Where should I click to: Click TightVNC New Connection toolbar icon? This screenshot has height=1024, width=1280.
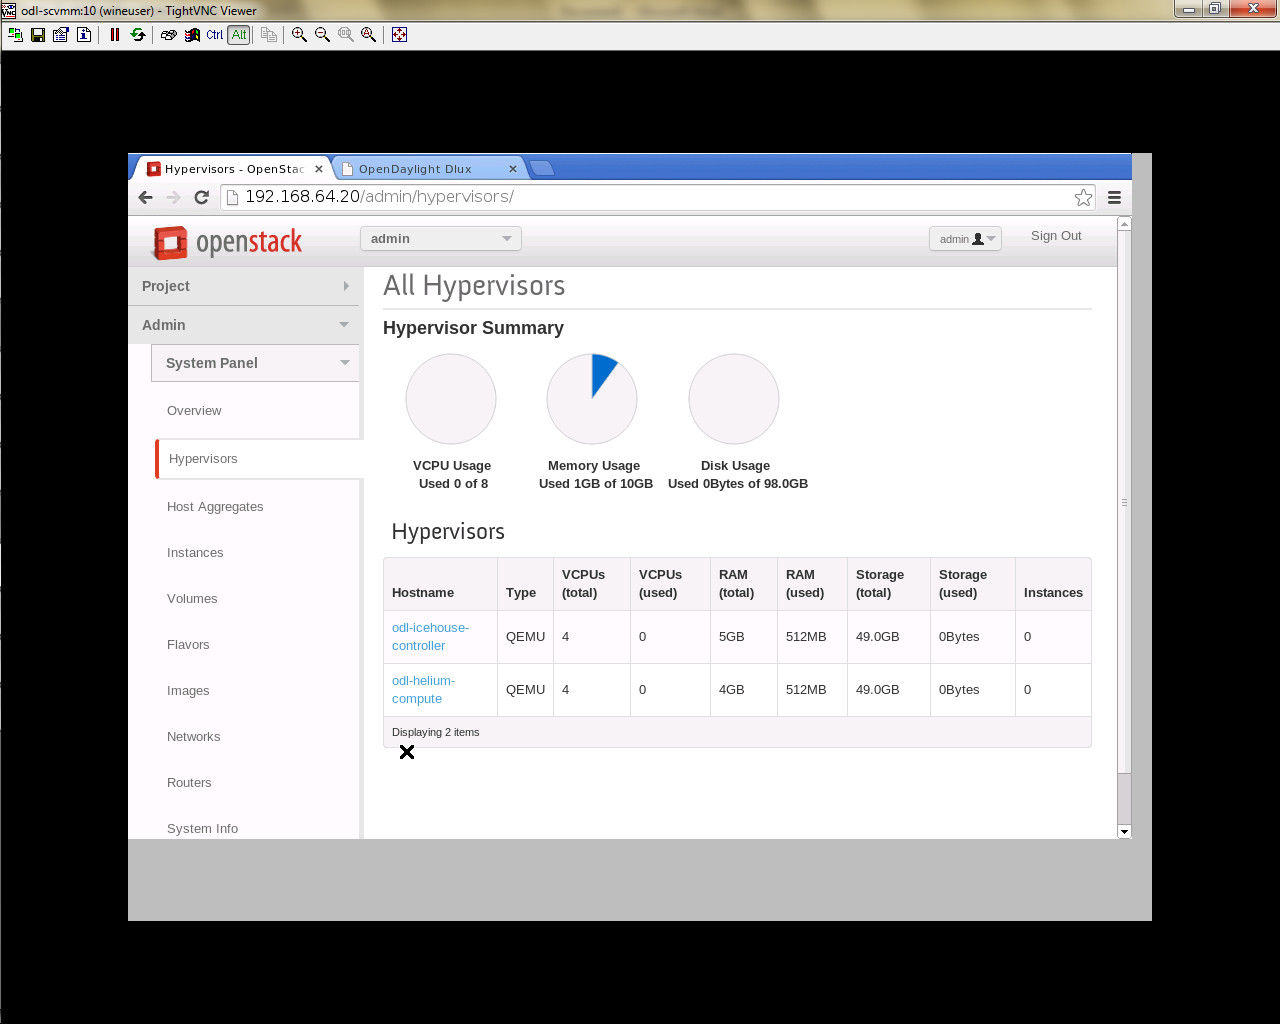pos(15,34)
